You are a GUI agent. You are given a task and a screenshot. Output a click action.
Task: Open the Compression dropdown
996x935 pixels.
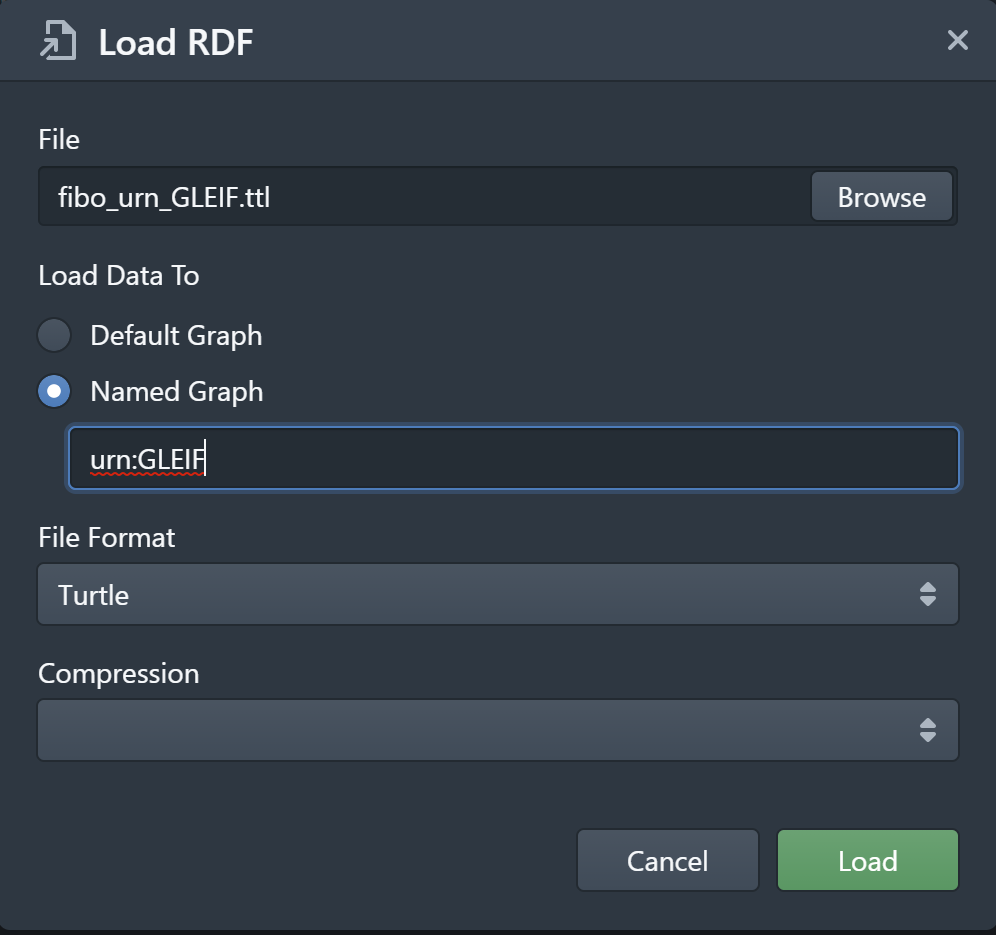(497, 730)
